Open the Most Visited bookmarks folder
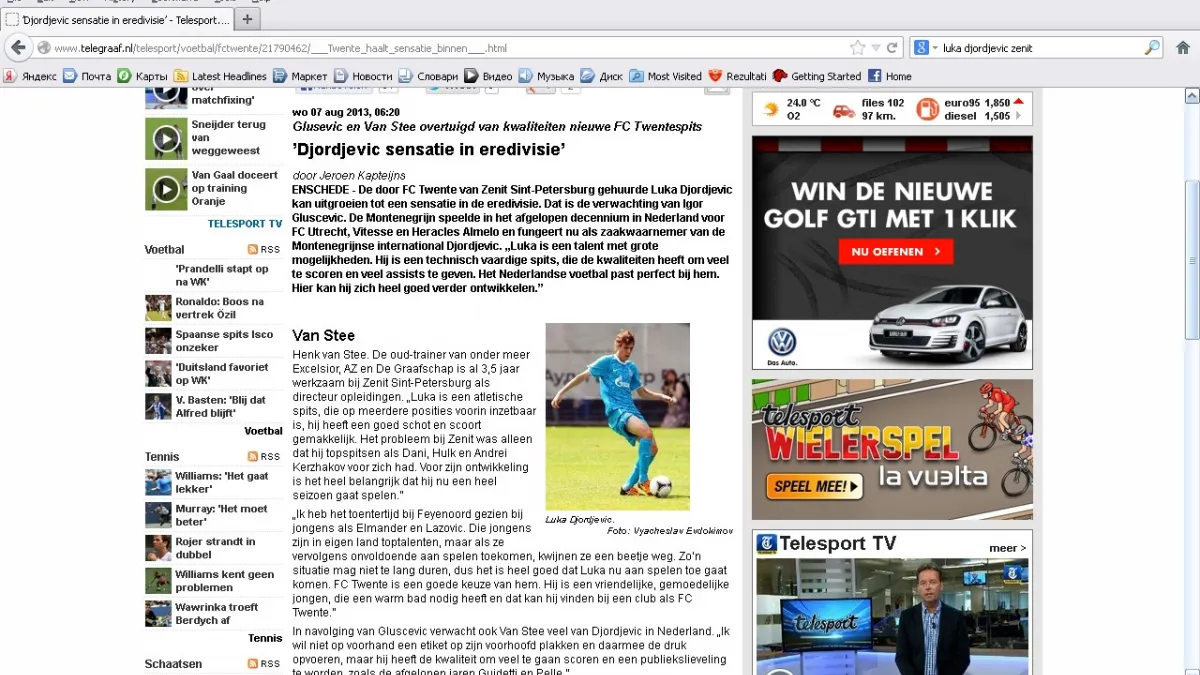 pyautogui.click(x=665, y=76)
